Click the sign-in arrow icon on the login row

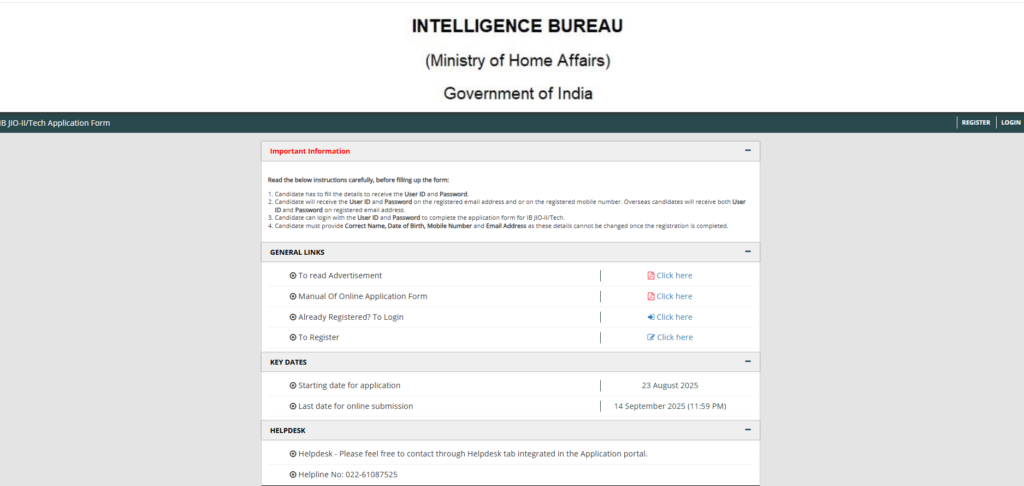coord(650,317)
